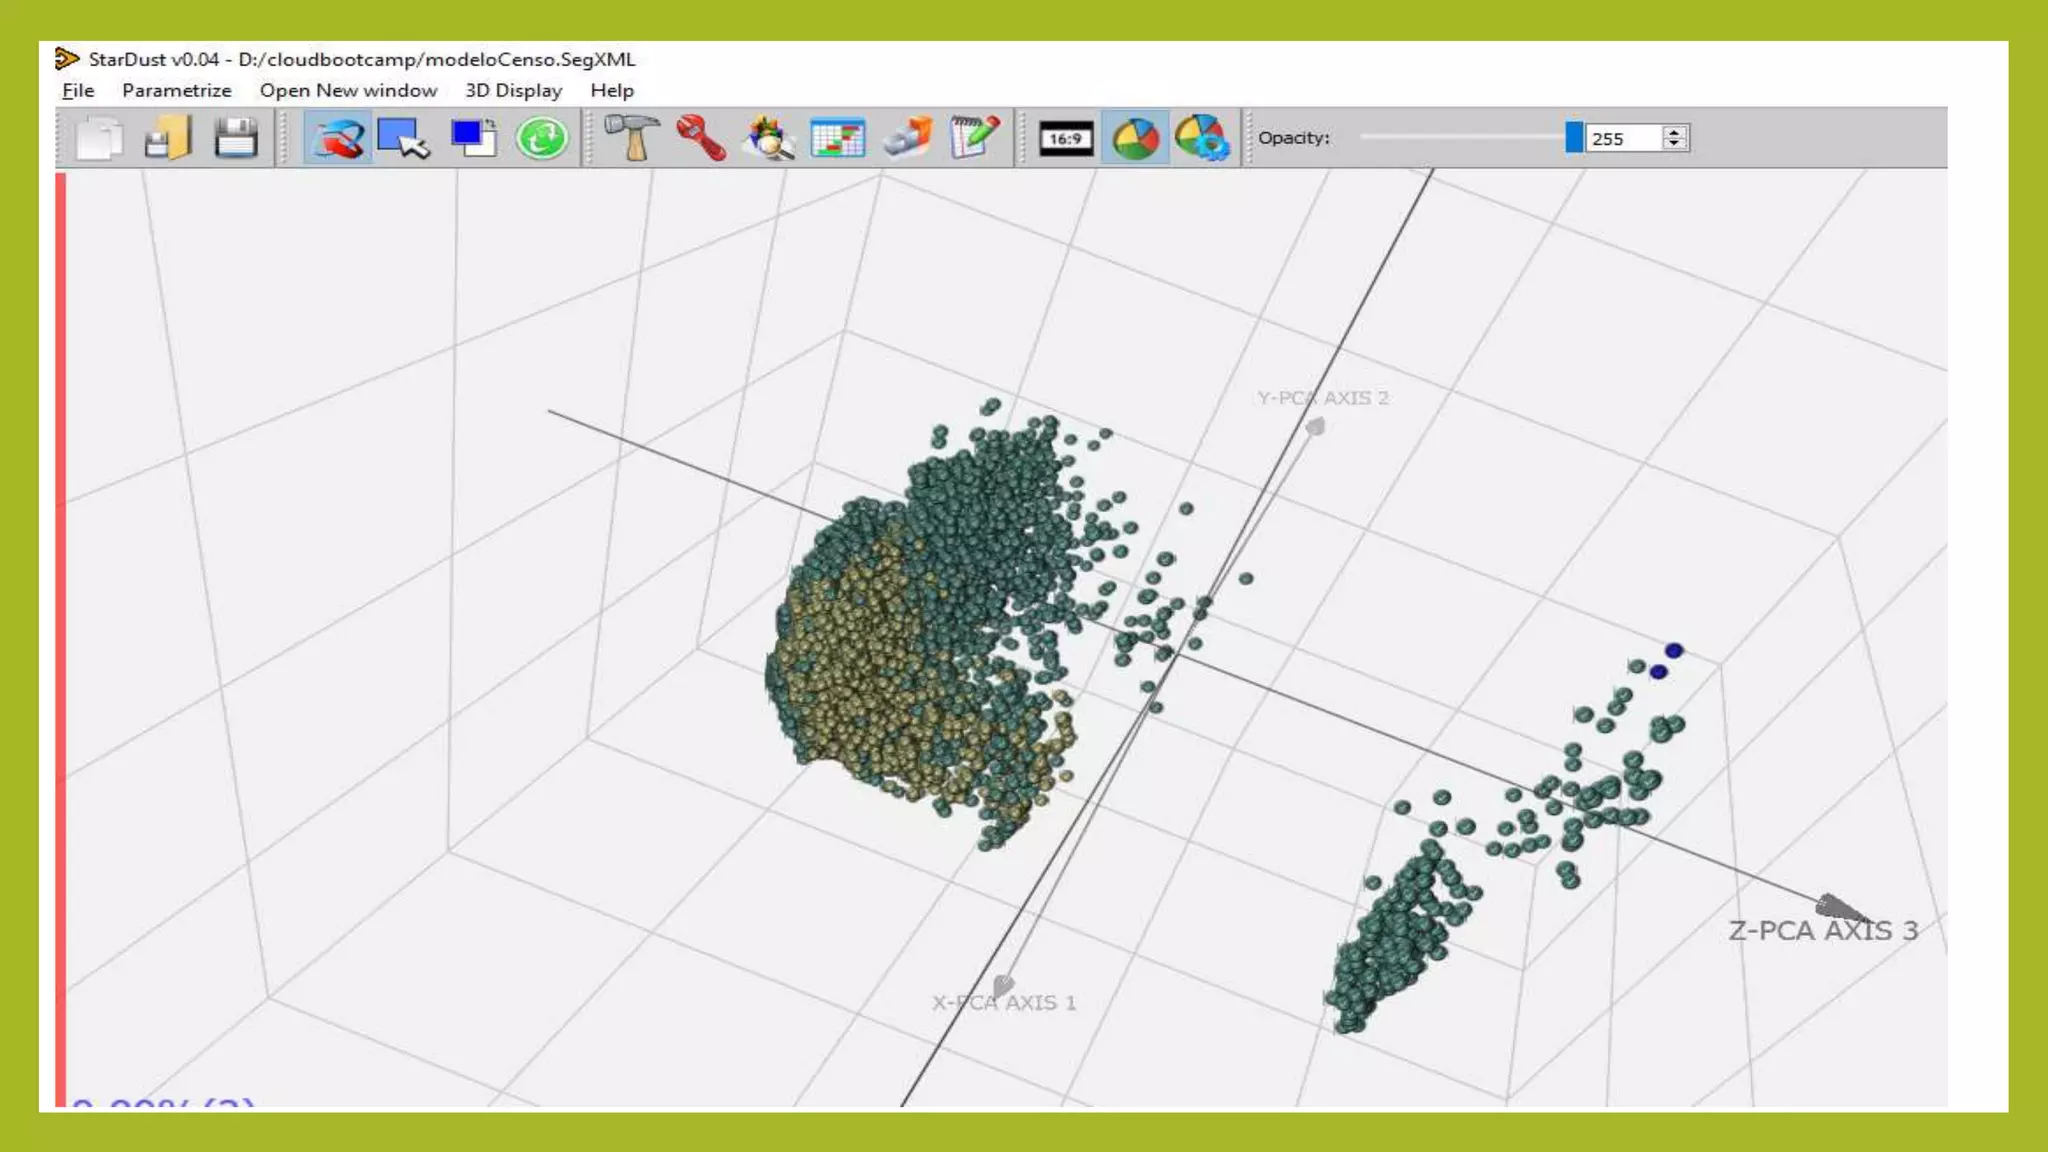
Task: Click the swap blue/white colors icon
Action: pyautogui.click(x=473, y=138)
